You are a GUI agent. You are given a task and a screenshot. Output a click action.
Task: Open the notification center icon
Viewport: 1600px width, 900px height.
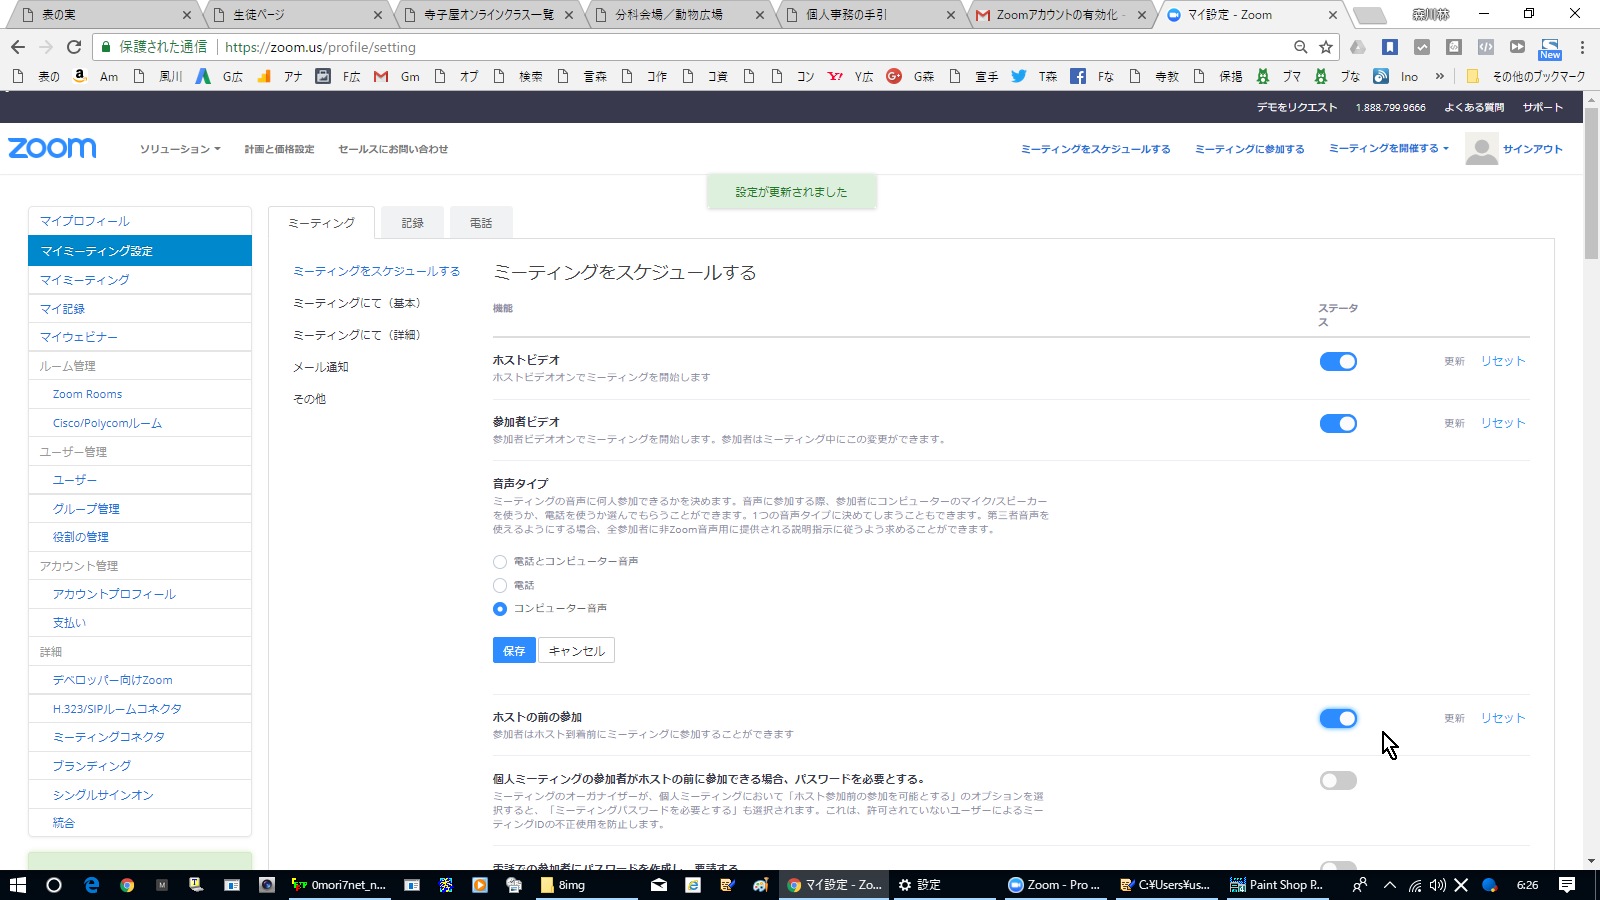(1567, 885)
